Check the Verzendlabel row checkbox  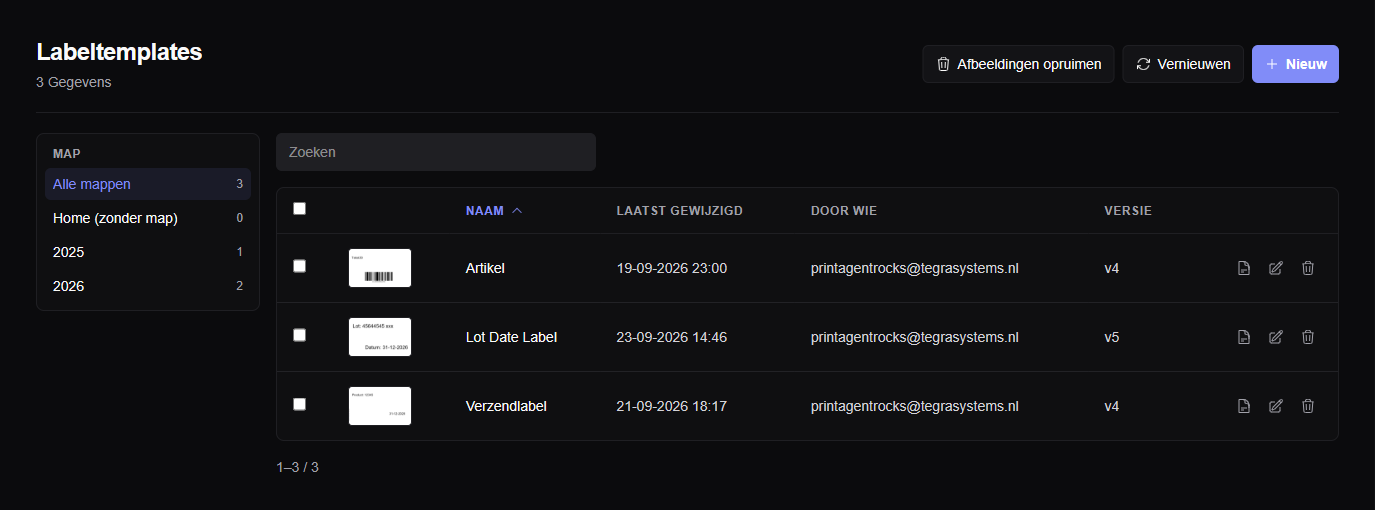(299, 404)
